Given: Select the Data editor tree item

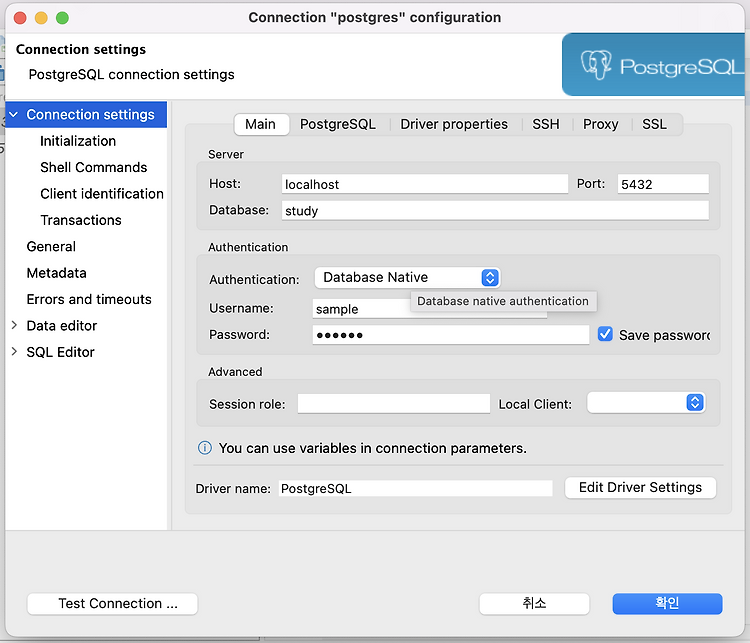Looking at the screenshot, I should coord(62,326).
